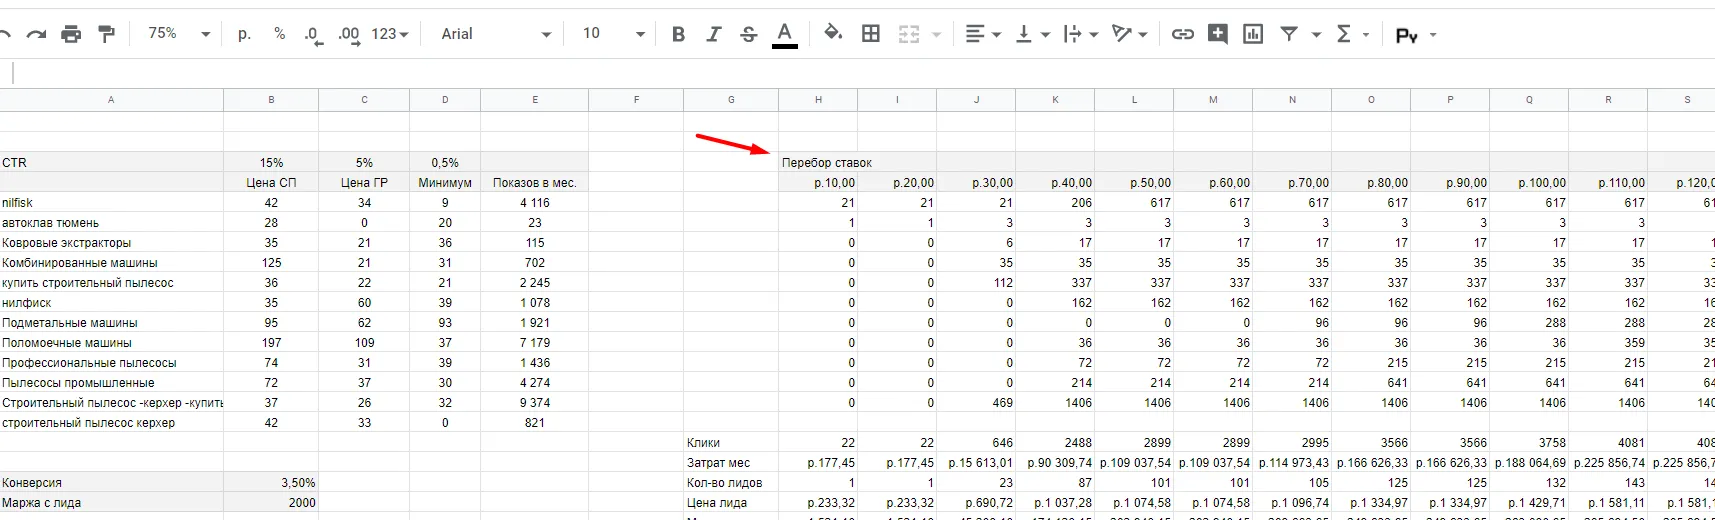This screenshot has height=520, width=1715.
Task: Select the р.10,00 bid header cell
Action: click(818, 182)
